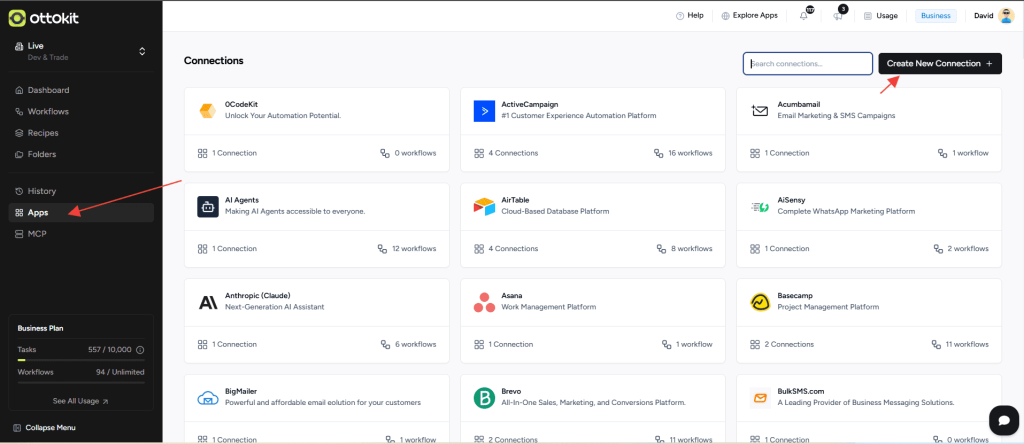The height and width of the screenshot is (444, 1024).
Task: Go to Recipes in the sidebar
Action: pyautogui.click(x=43, y=132)
